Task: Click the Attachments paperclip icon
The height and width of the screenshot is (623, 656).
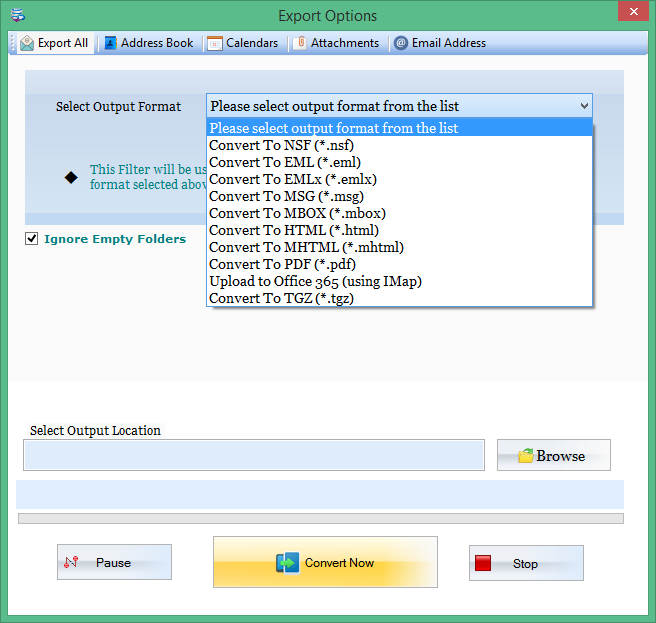Action: pyautogui.click(x=300, y=43)
